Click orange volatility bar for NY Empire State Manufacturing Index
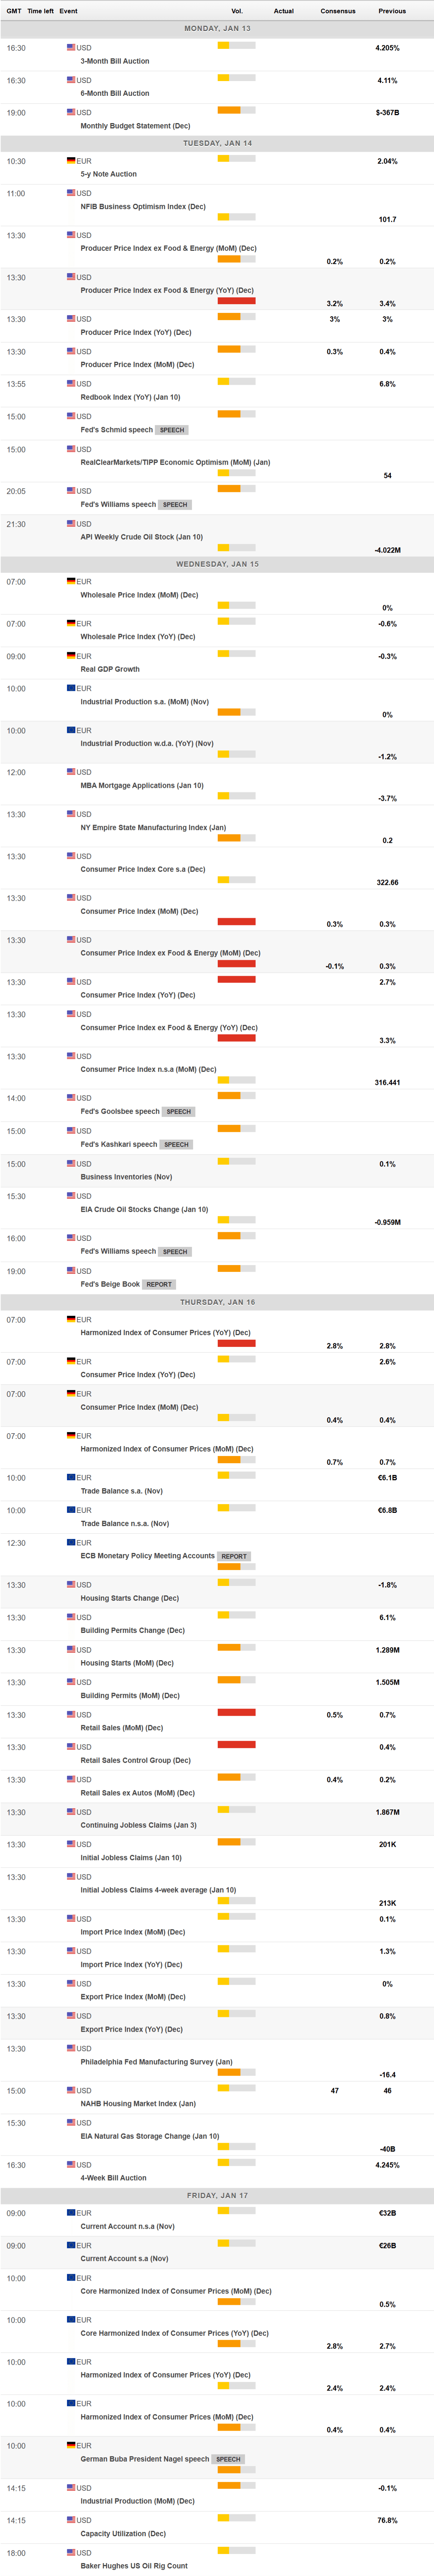 (229, 838)
